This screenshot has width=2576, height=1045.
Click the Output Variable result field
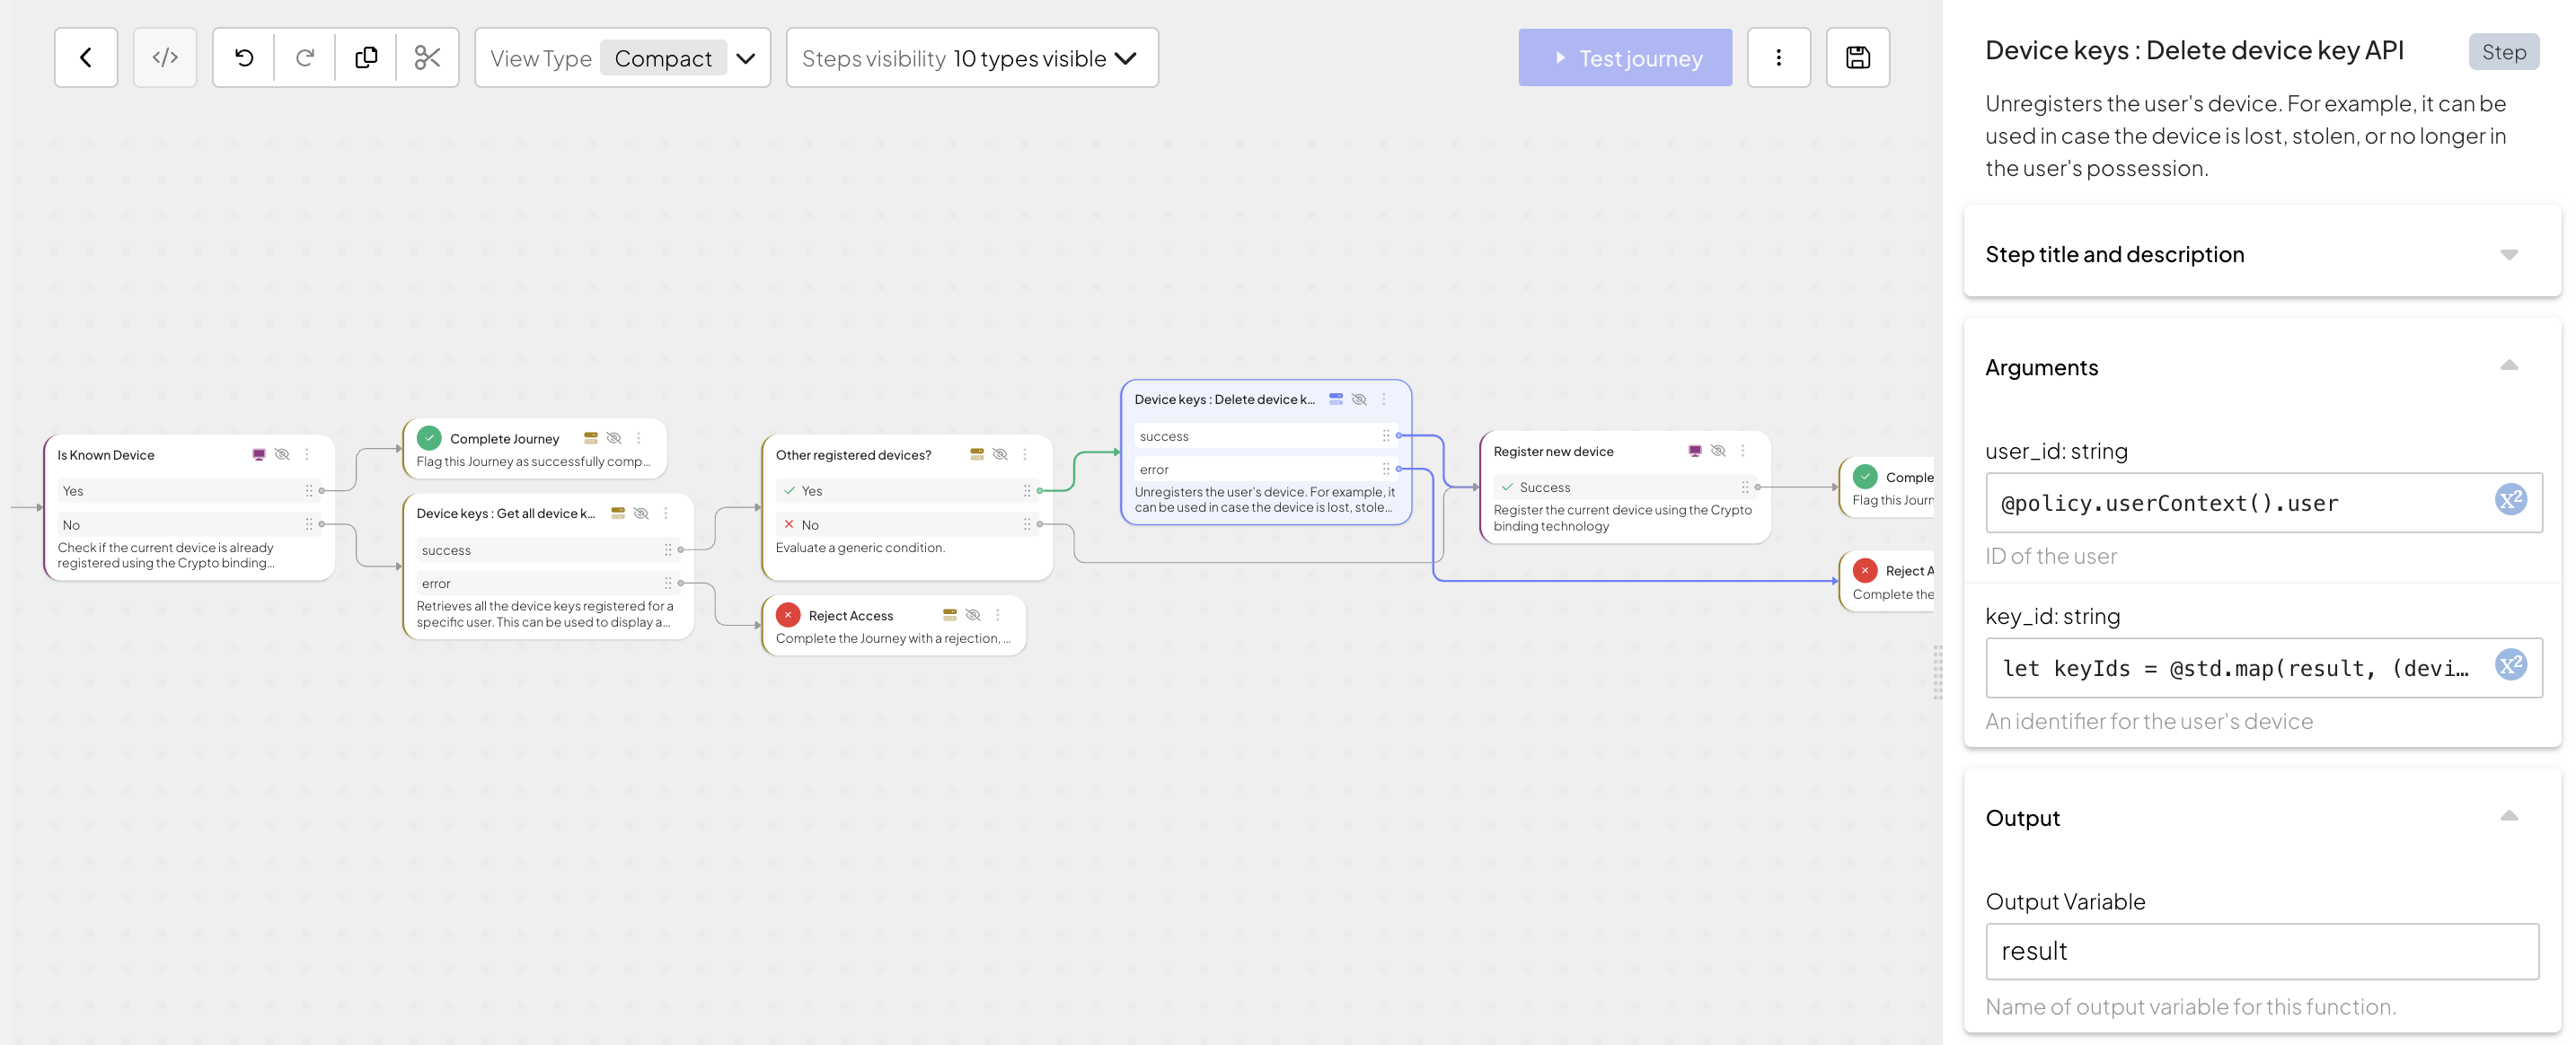[2261, 951]
